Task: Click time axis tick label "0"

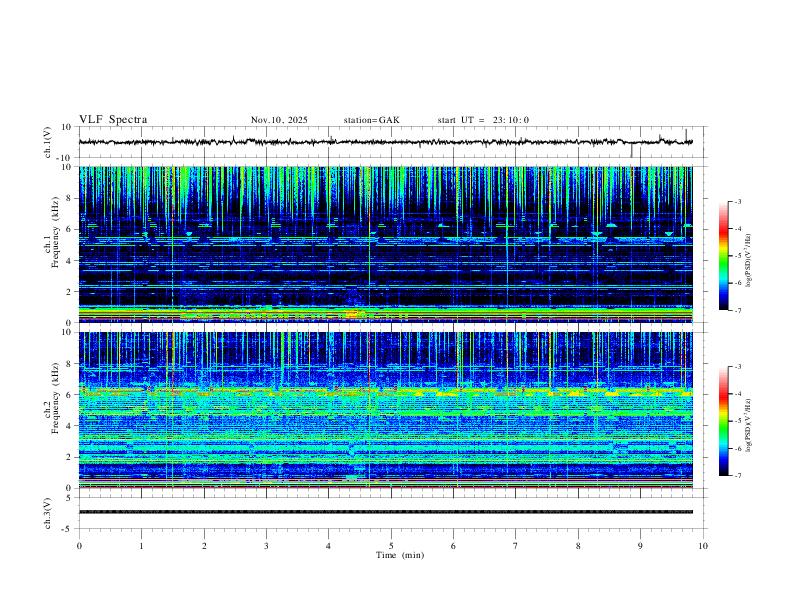Action: [x=79, y=546]
